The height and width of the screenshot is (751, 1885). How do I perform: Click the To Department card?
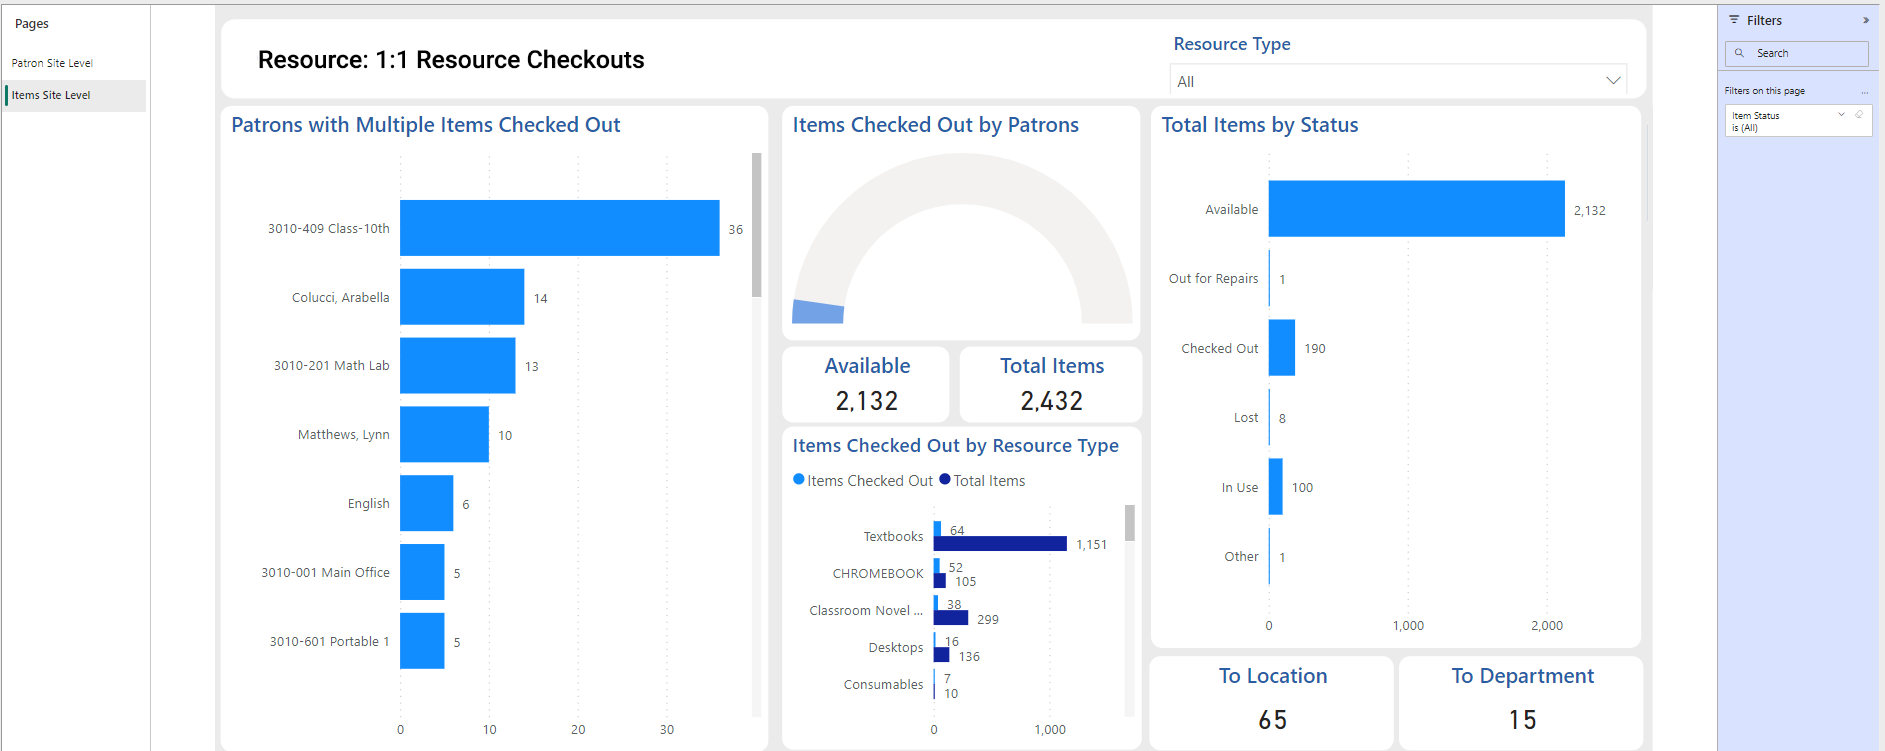pyautogui.click(x=1521, y=700)
